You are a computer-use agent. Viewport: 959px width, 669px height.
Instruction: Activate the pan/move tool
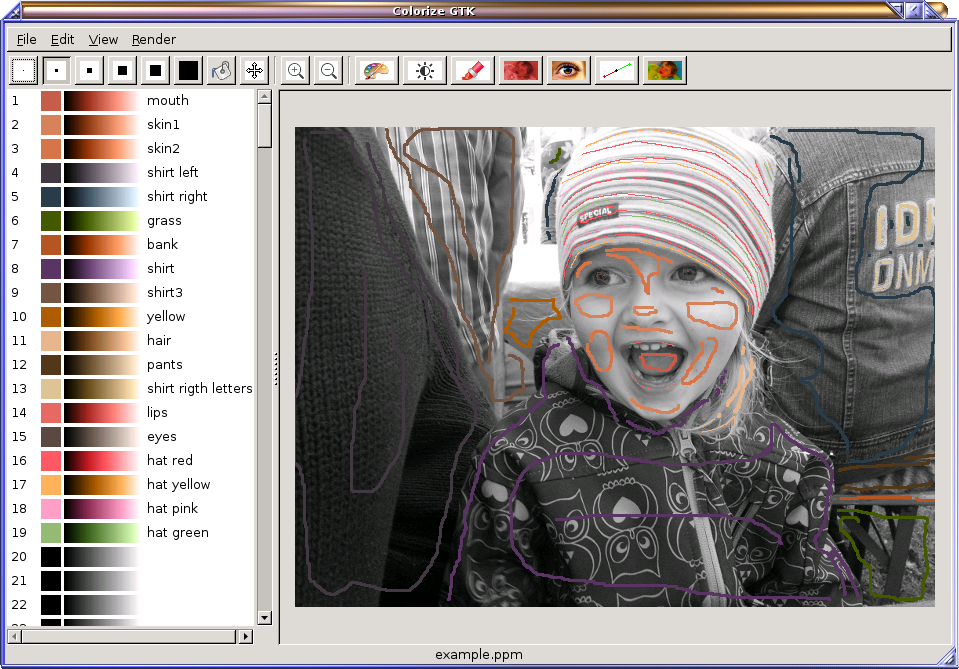(x=254, y=70)
